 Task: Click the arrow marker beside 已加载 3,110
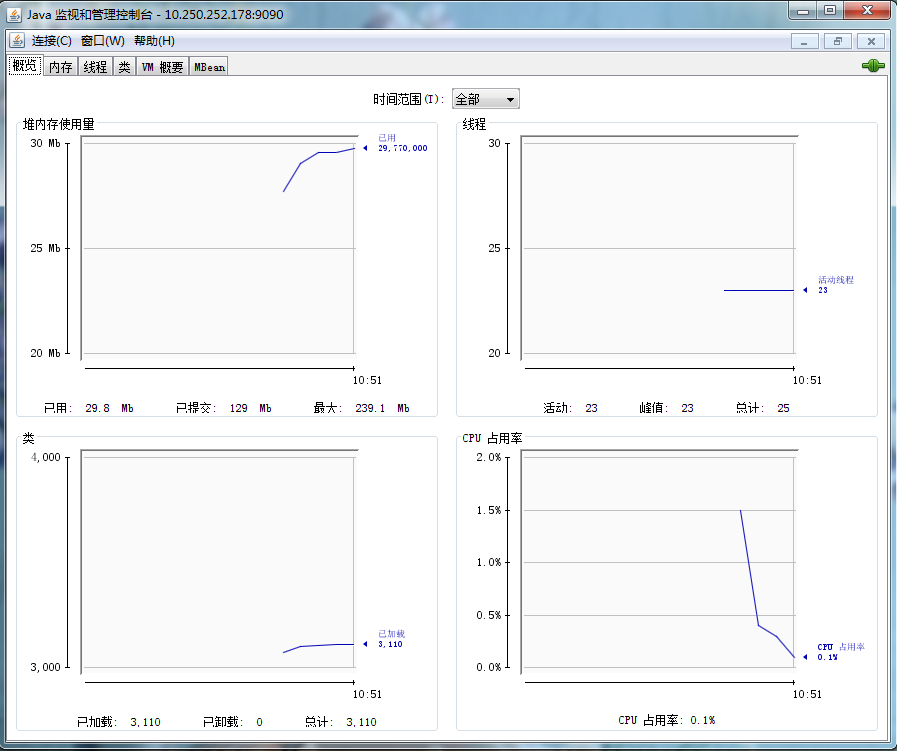[364, 645]
